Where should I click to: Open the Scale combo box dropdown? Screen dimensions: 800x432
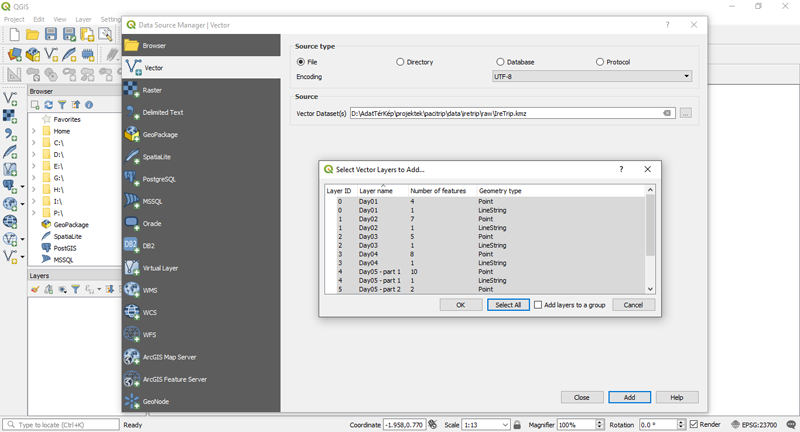click(505, 424)
